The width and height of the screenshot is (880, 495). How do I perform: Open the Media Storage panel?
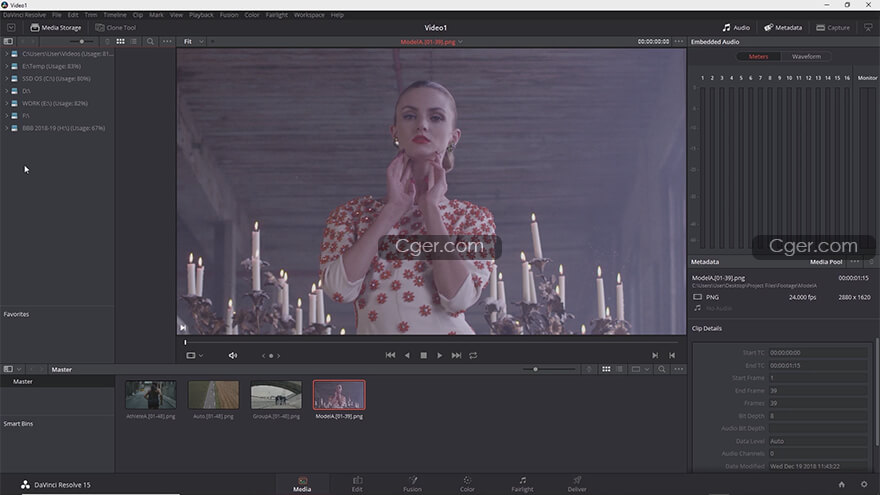56,28
